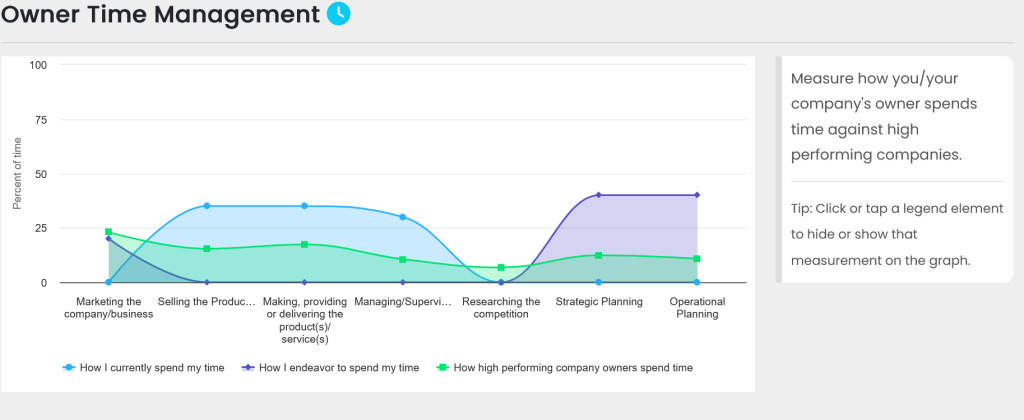The image size is (1024, 420).
Task: Click the purple data point at Marketing
Action: point(108,239)
